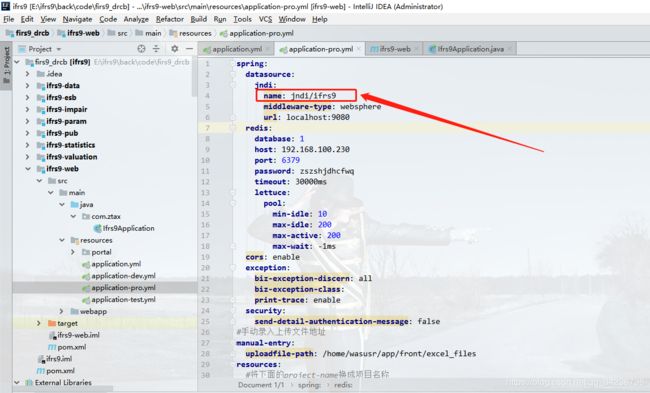Switch to the ifrs9-web editor tab
This screenshot has height=393, width=650.
(394, 49)
